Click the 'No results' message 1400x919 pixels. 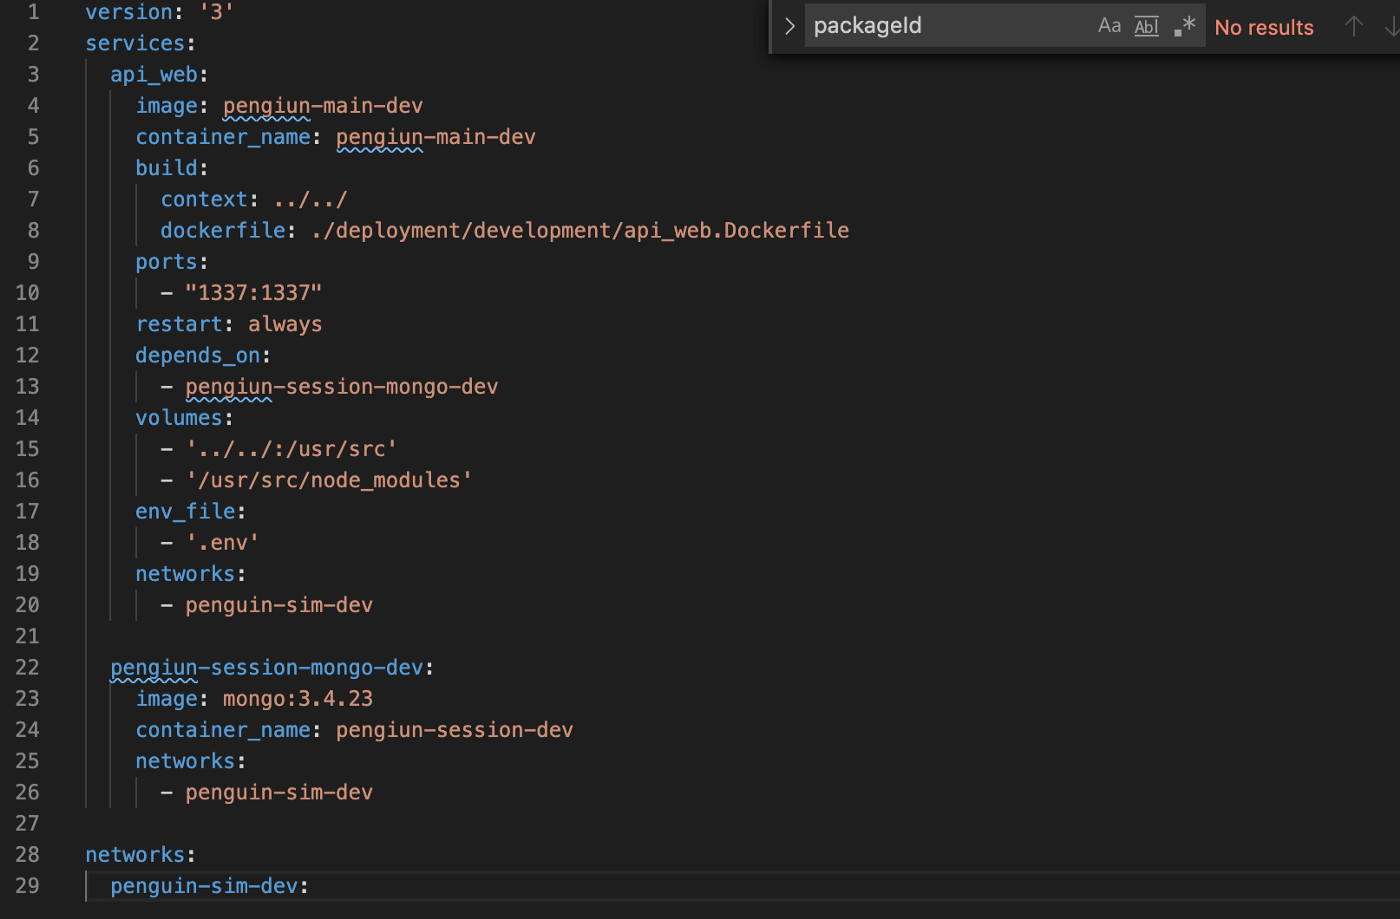click(x=1264, y=27)
